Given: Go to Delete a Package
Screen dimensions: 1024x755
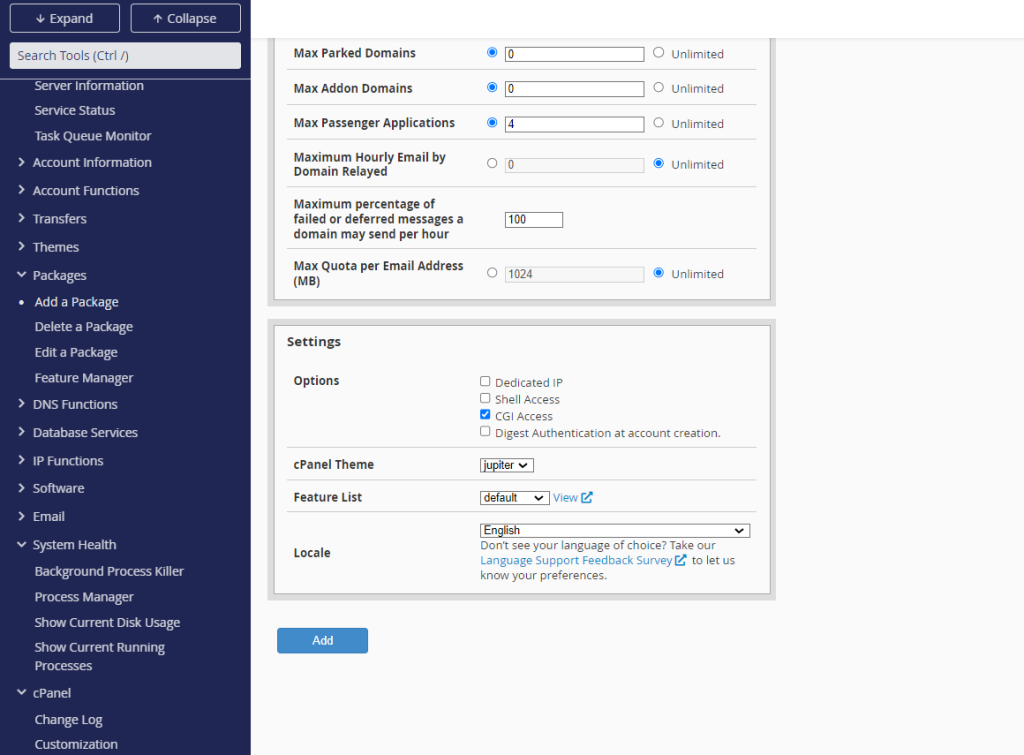Looking at the screenshot, I should [x=84, y=327].
